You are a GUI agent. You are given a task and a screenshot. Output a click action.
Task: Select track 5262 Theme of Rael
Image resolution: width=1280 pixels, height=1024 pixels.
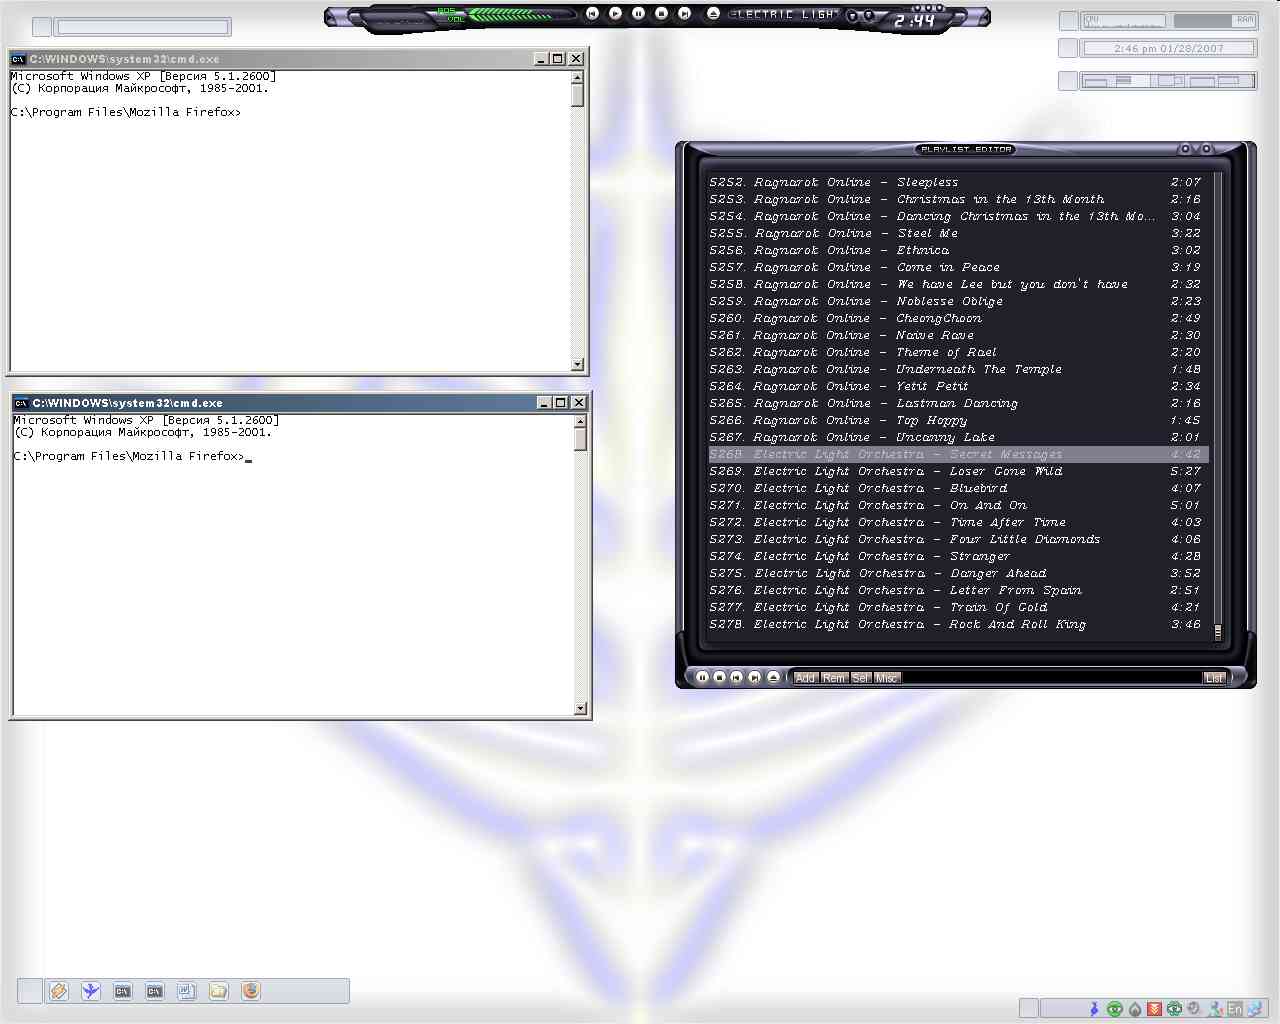tap(956, 352)
